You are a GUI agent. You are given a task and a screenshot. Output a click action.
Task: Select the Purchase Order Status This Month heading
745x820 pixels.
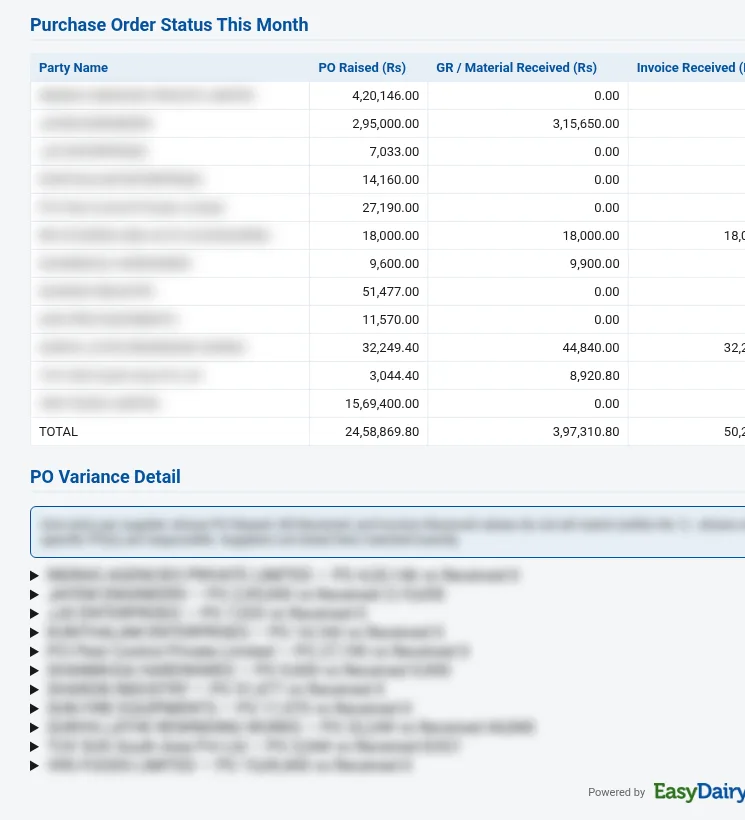tap(169, 25)
